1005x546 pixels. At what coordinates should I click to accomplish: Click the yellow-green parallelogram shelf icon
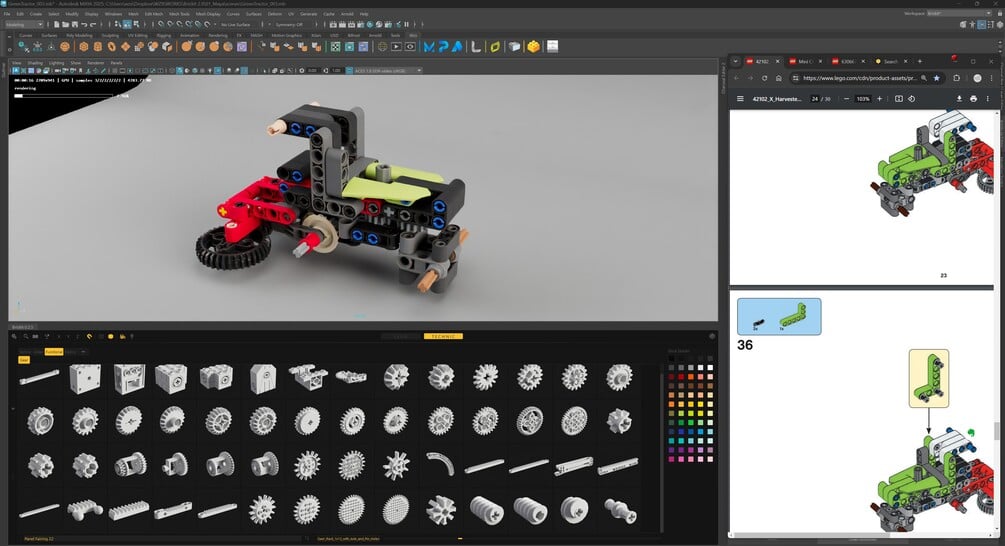click(495, 47)
